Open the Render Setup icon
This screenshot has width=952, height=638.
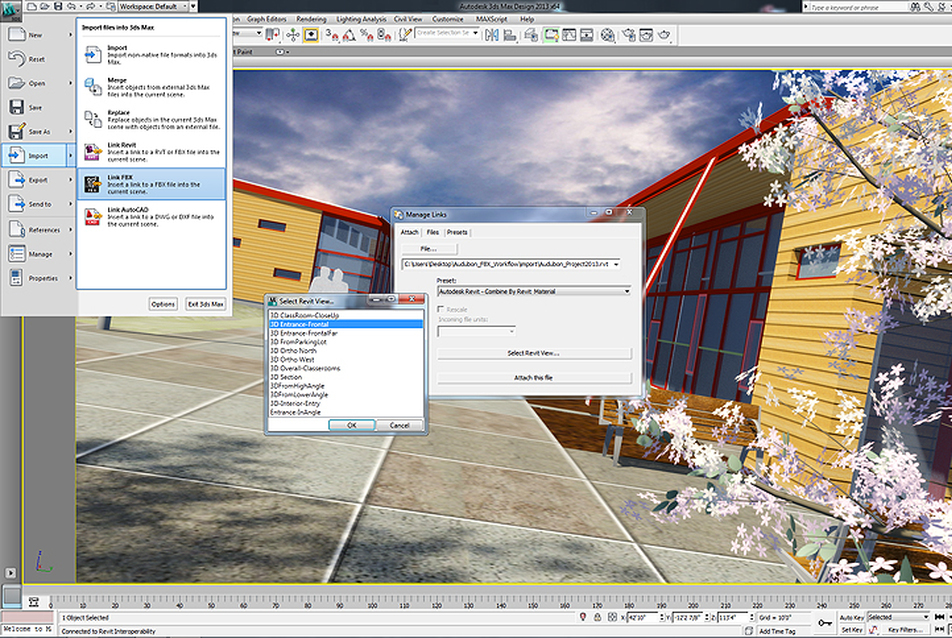point(629,35)
